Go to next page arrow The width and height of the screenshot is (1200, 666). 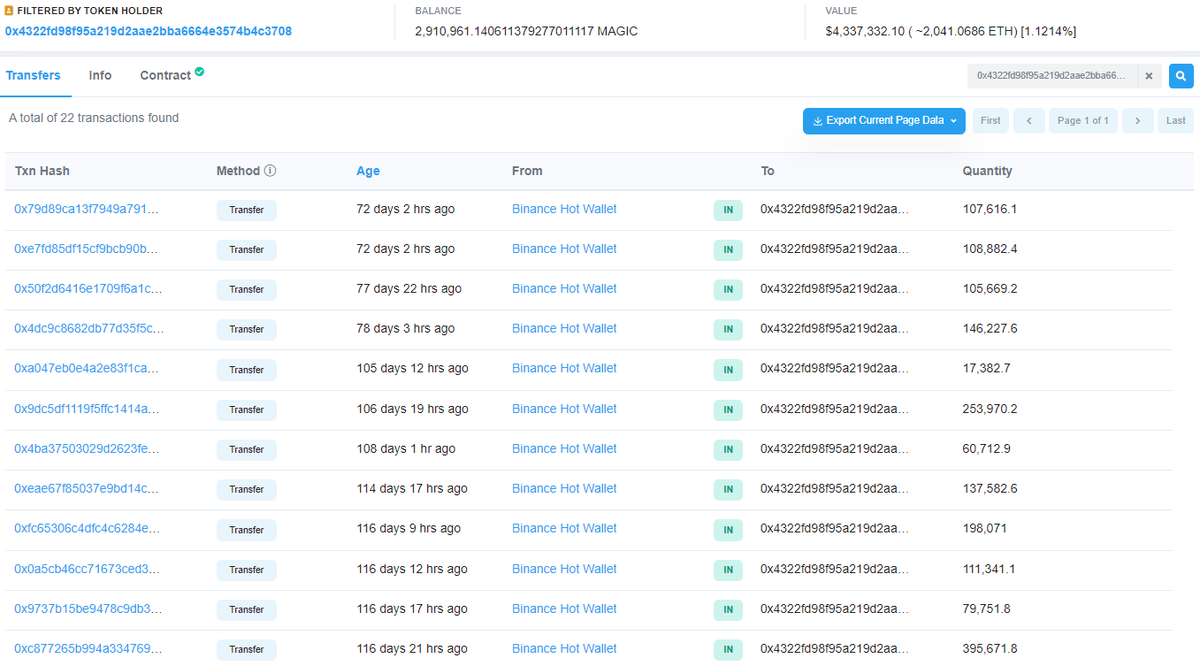(x=1138, y=121)
